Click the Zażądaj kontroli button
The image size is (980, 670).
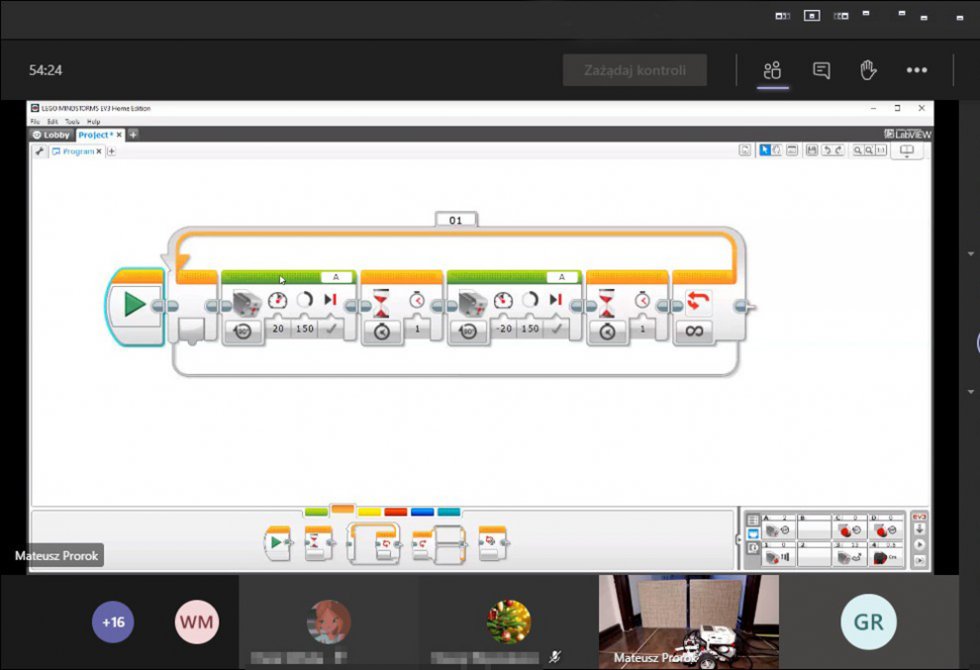click(635, 70)
